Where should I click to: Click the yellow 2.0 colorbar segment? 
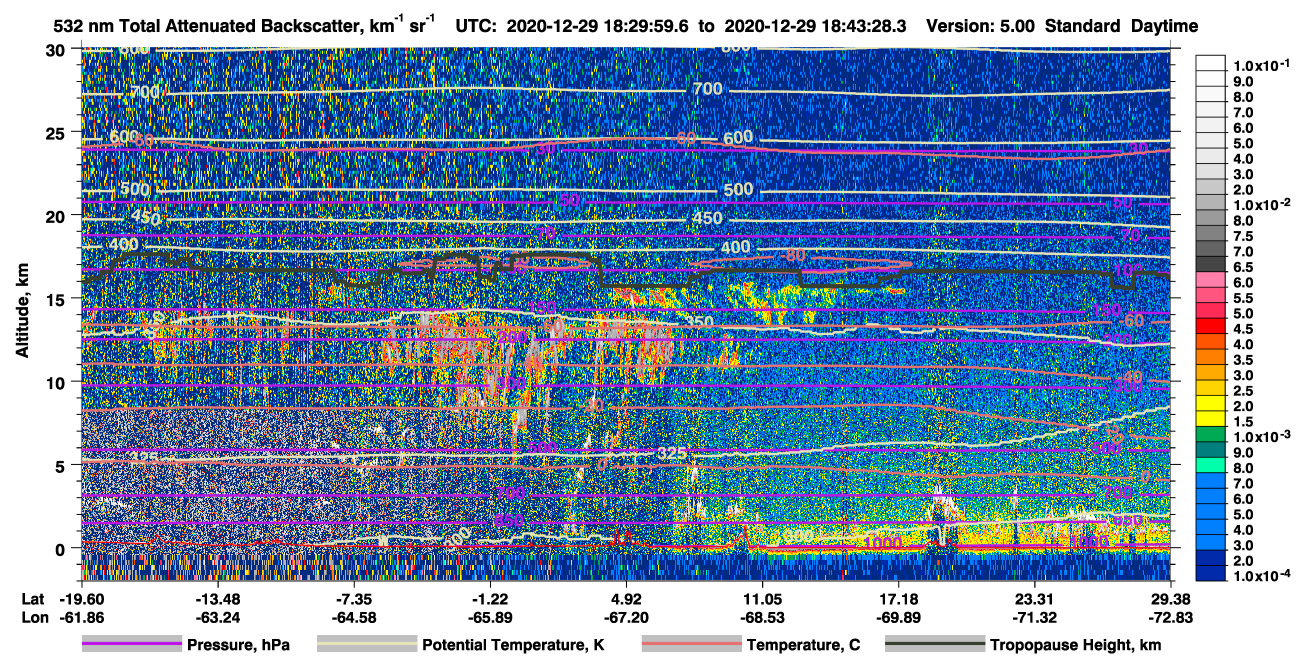click(x=1212, y=407)
